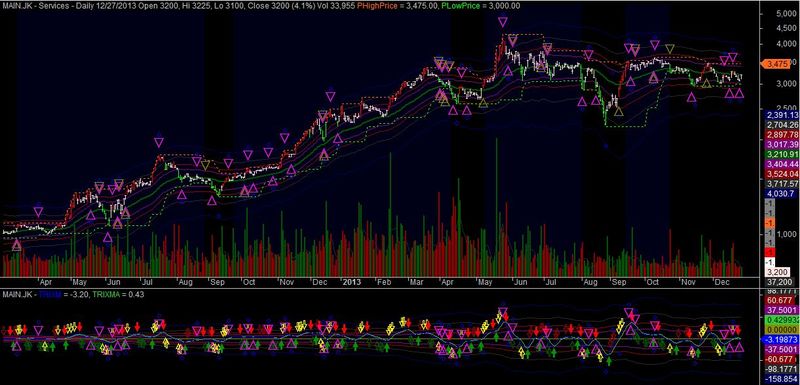Image resolution: width=800 pixels, height=385 pixels.
Task: Click the magenta down-triangle near top of lower TRIX pane
Action: (503, 312)
